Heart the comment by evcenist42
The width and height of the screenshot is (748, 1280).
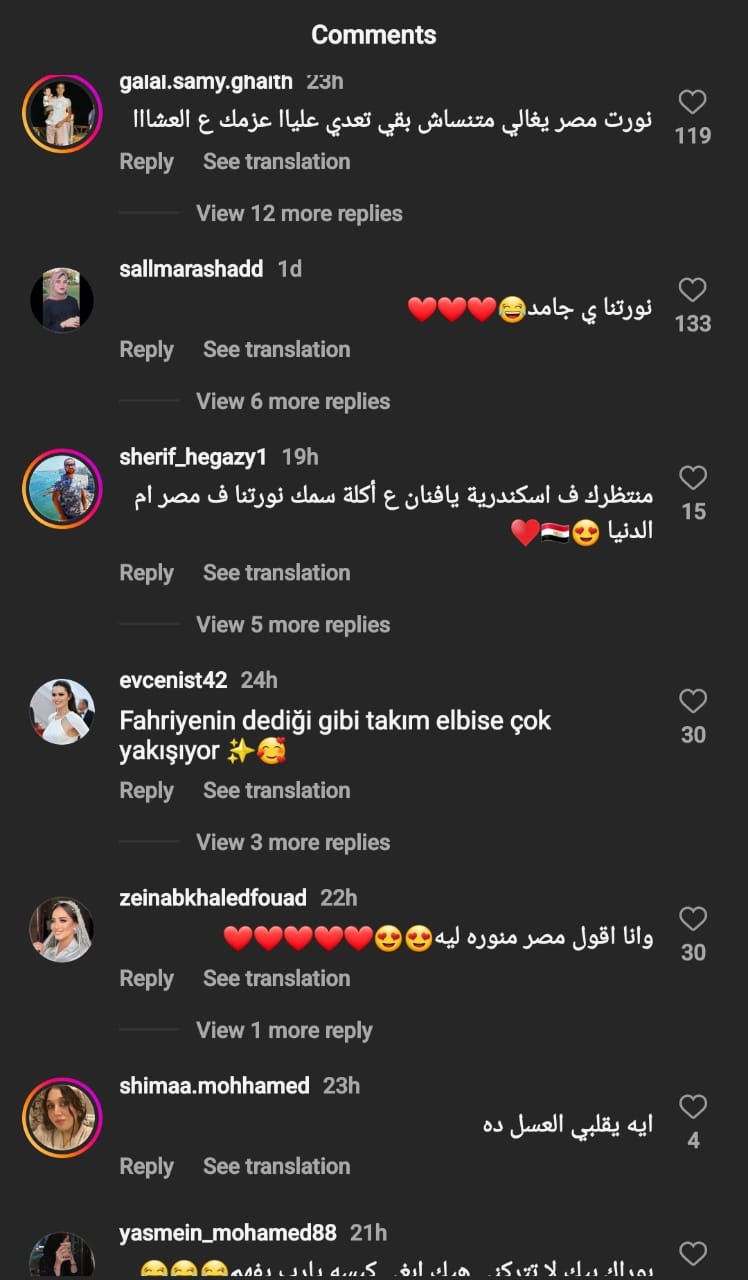tap(693, 701)
